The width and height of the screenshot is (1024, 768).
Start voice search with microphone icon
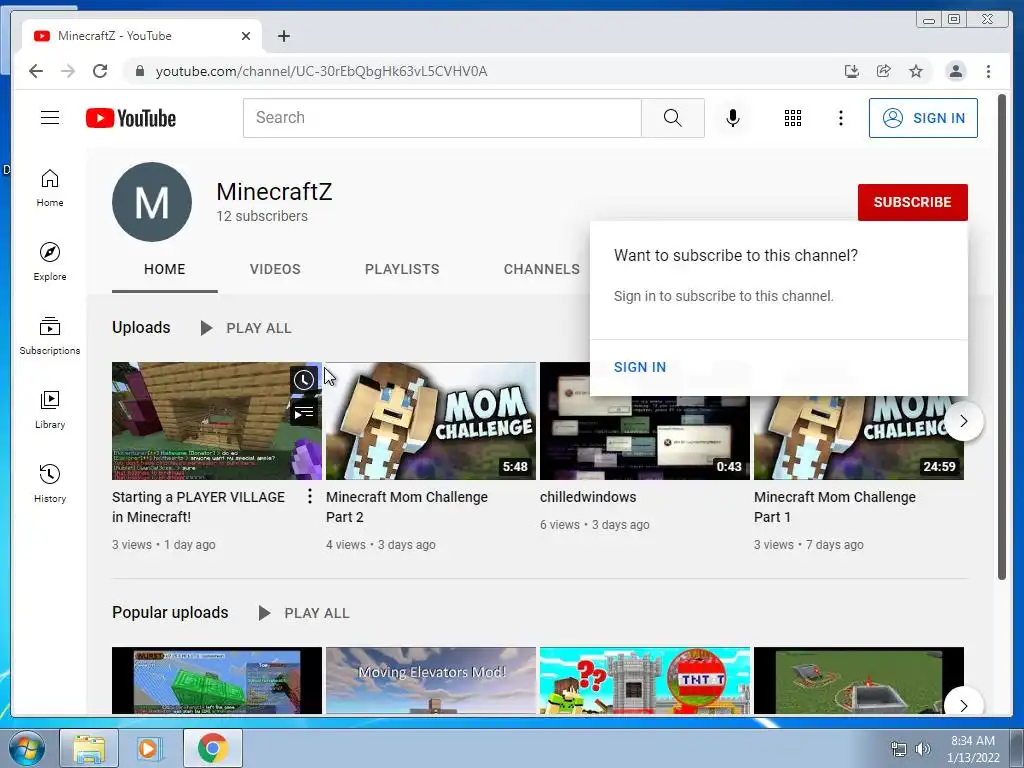click(x=733, y=118)
